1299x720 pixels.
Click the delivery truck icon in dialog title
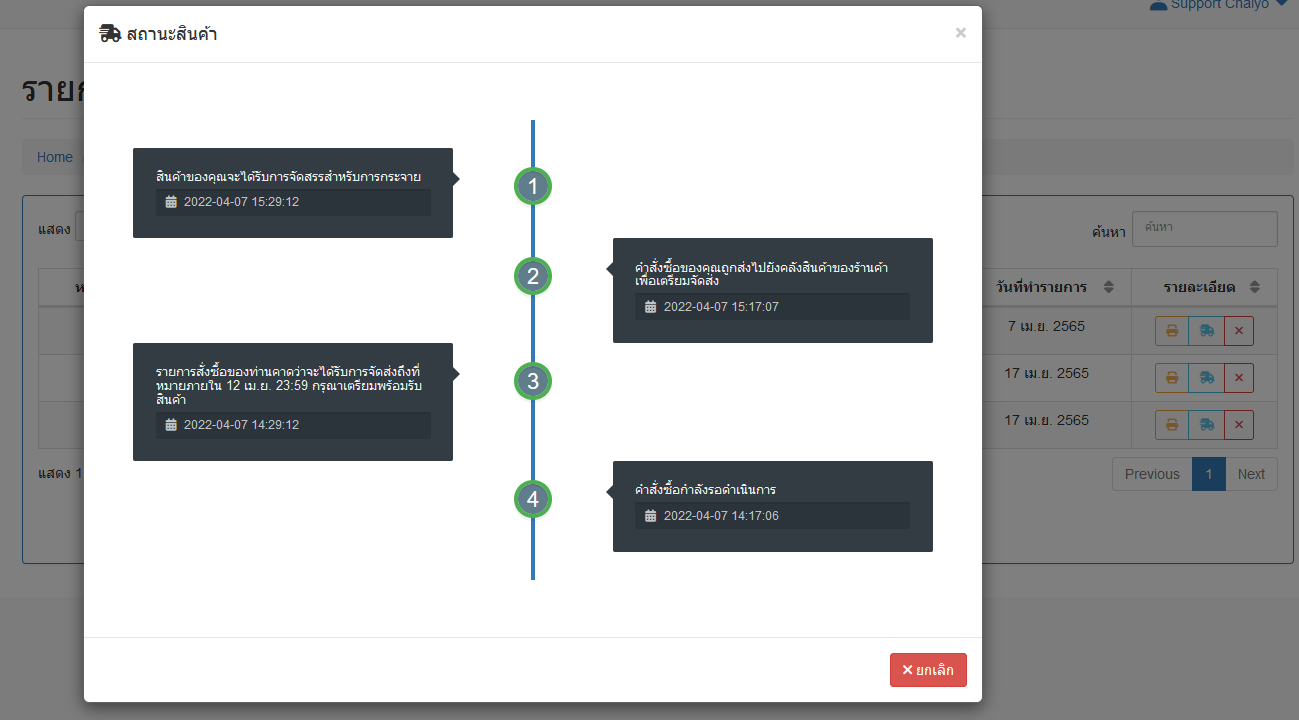click(110, 34)
